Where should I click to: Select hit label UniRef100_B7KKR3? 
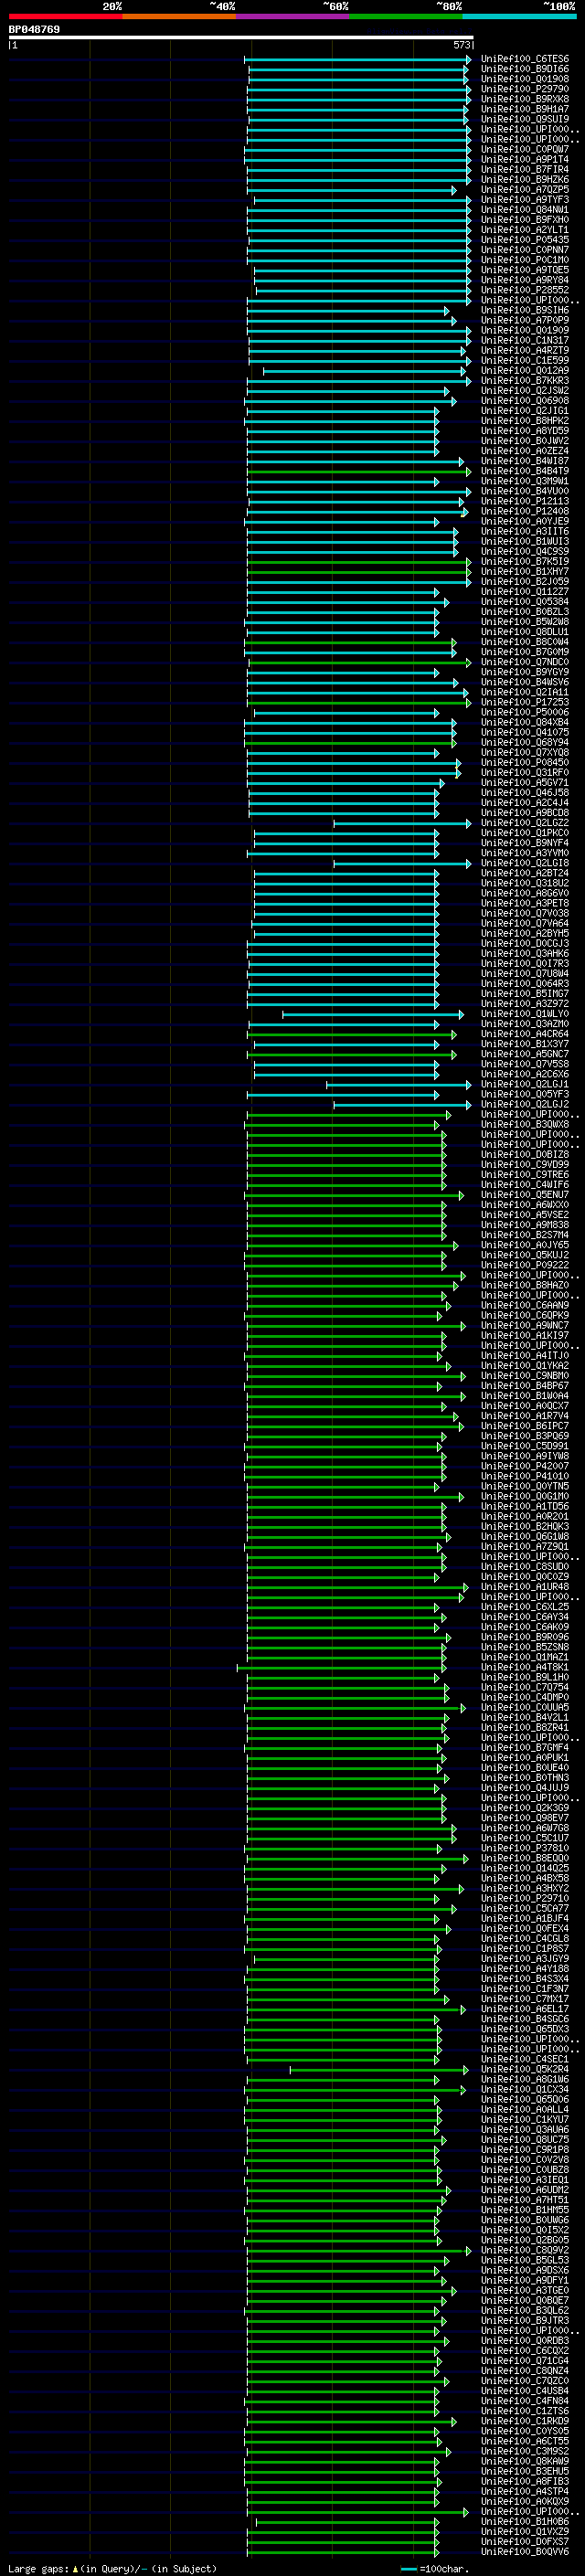click(x=525, y=381)
